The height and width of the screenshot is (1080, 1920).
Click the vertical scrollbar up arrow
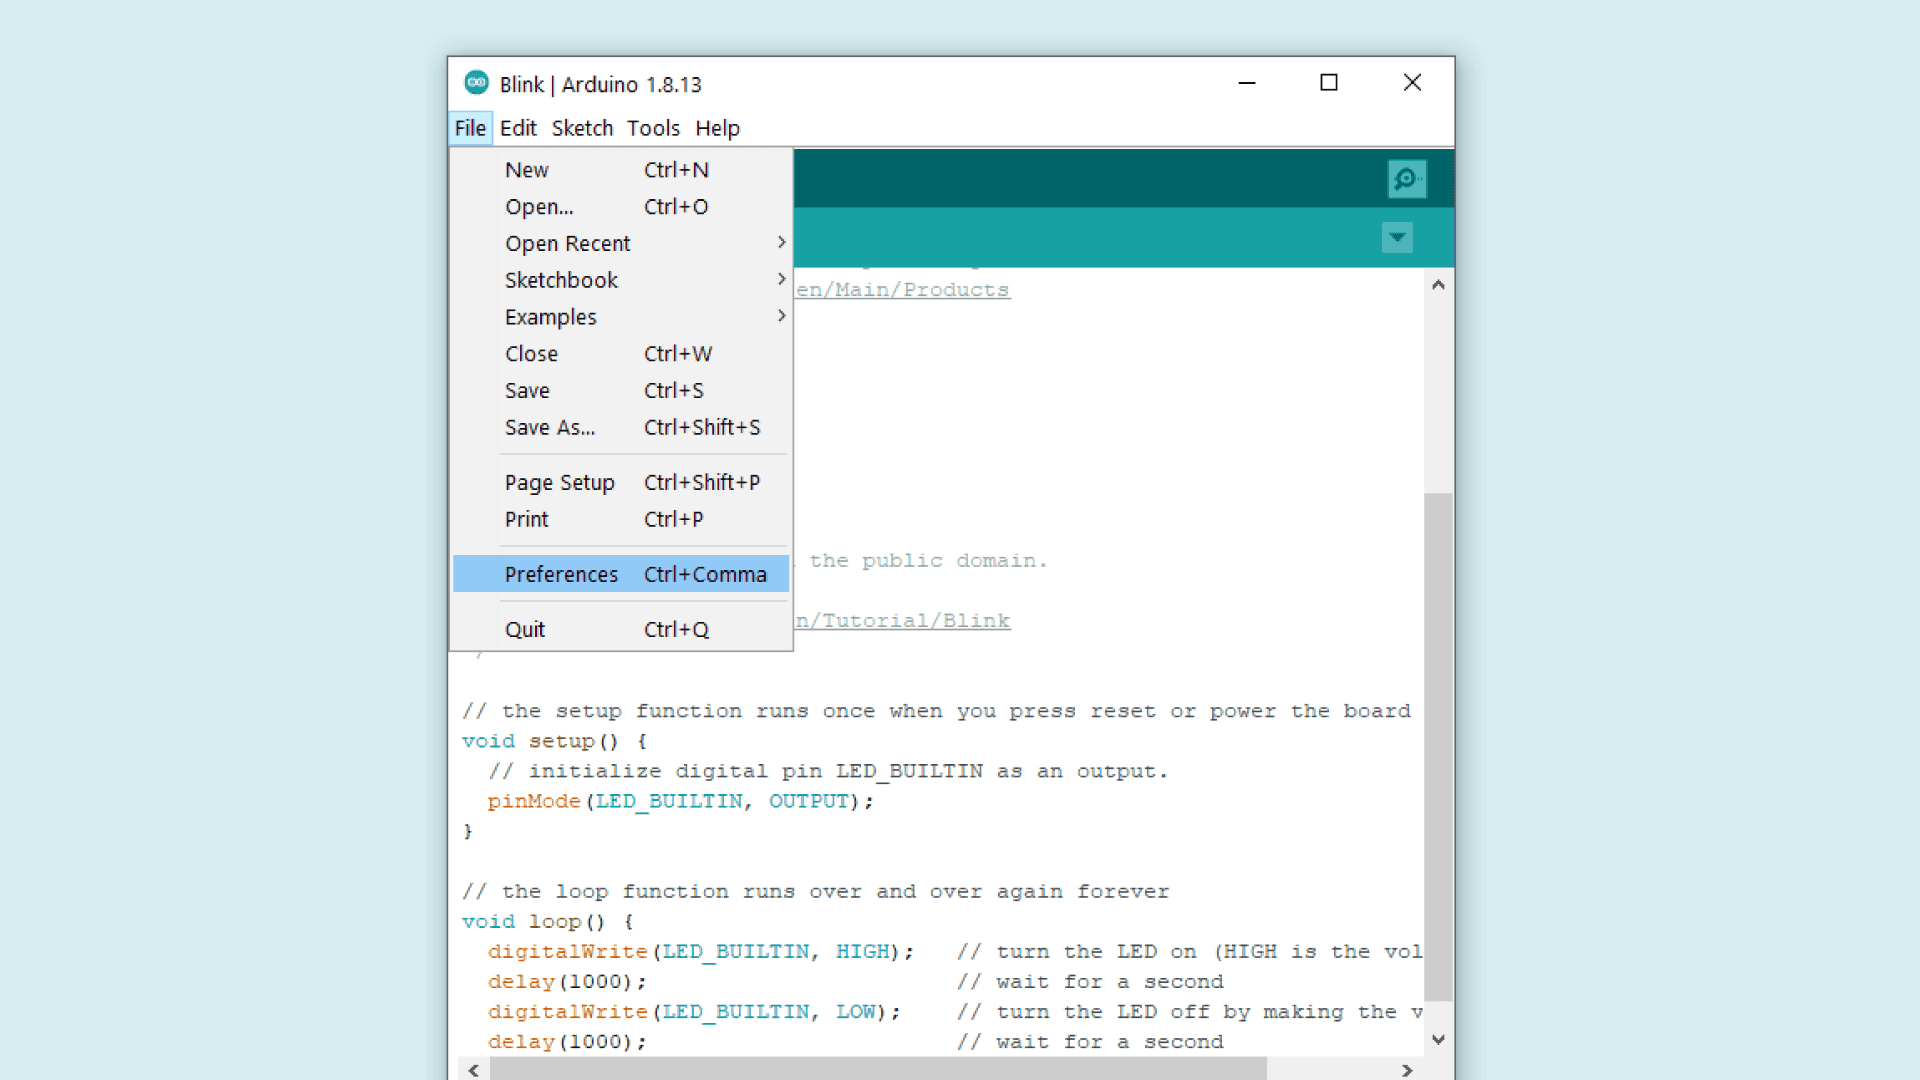click(1438, 285)
